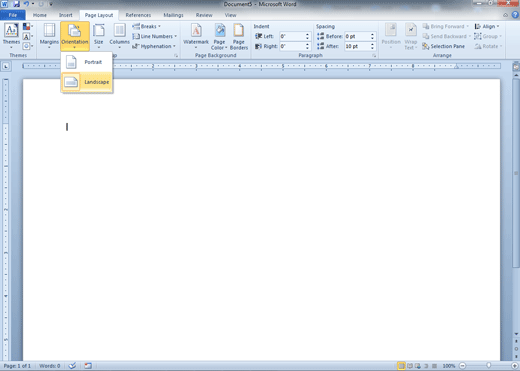Open the Selection Pane
Screen dimensions: 520x371
(443, 46)
